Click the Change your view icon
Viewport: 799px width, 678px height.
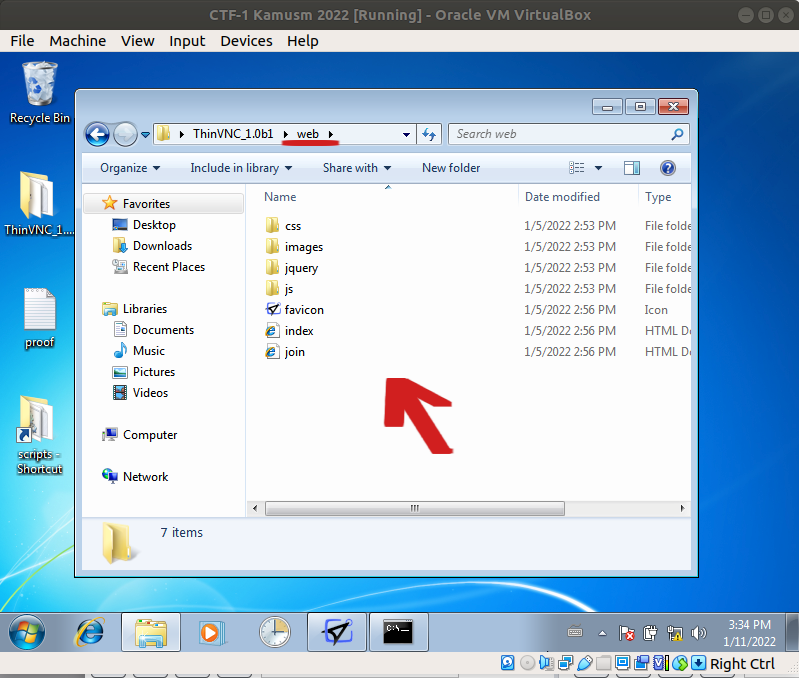click(577, 168)
